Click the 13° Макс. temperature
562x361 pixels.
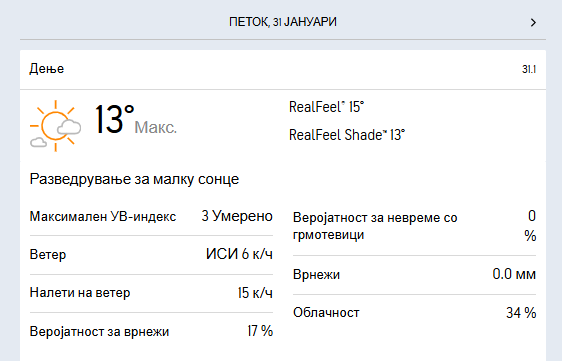pyautogui.click(x=136, y=120)
